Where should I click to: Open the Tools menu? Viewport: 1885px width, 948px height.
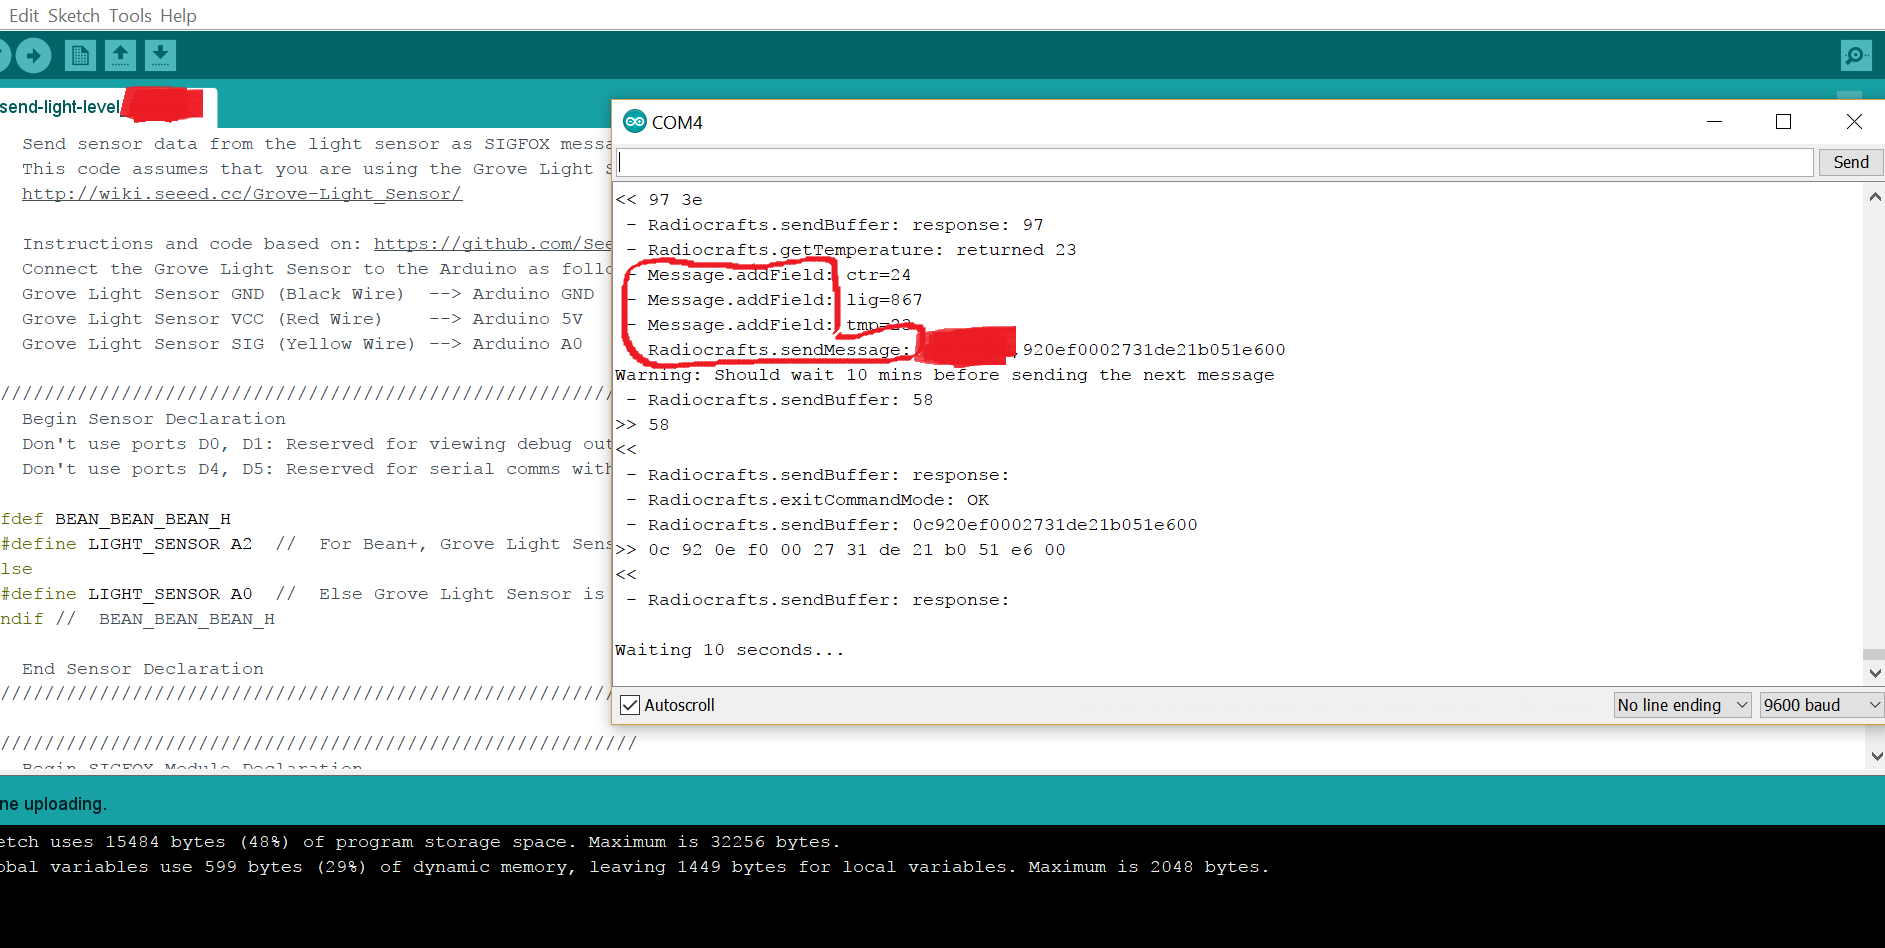point(129,15)
